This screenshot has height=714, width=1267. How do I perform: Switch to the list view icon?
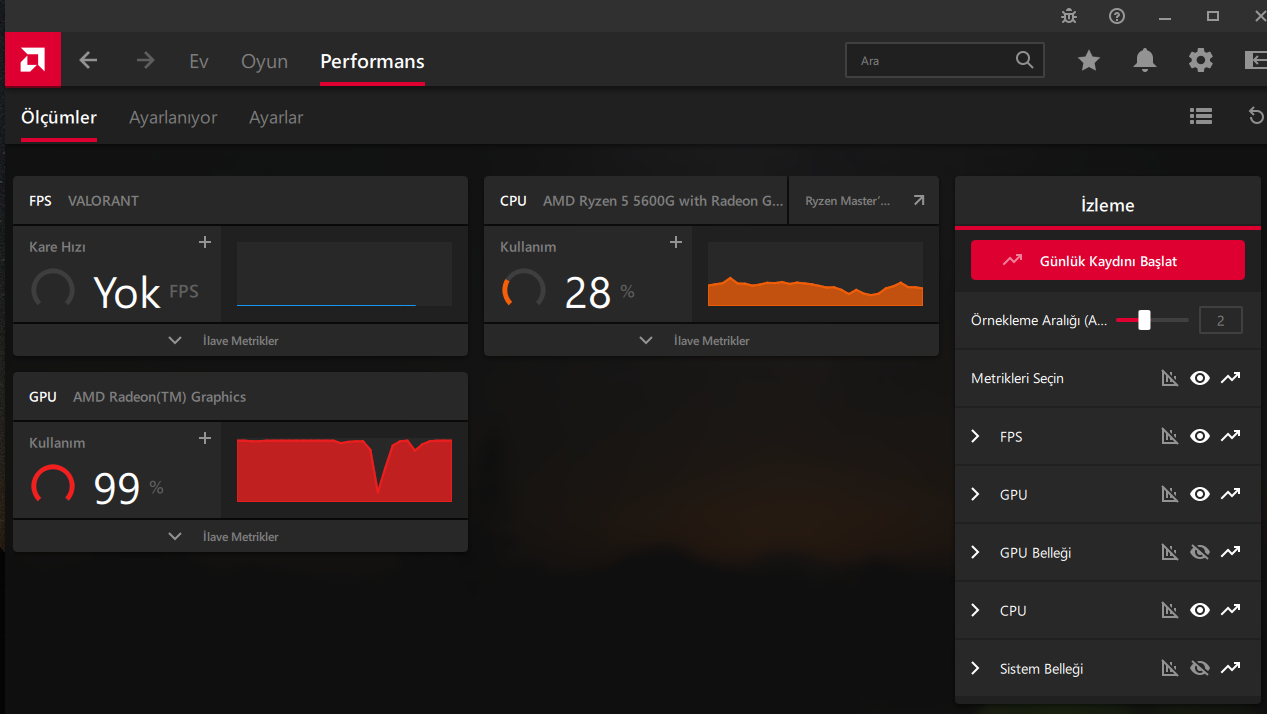(1201, 117)
